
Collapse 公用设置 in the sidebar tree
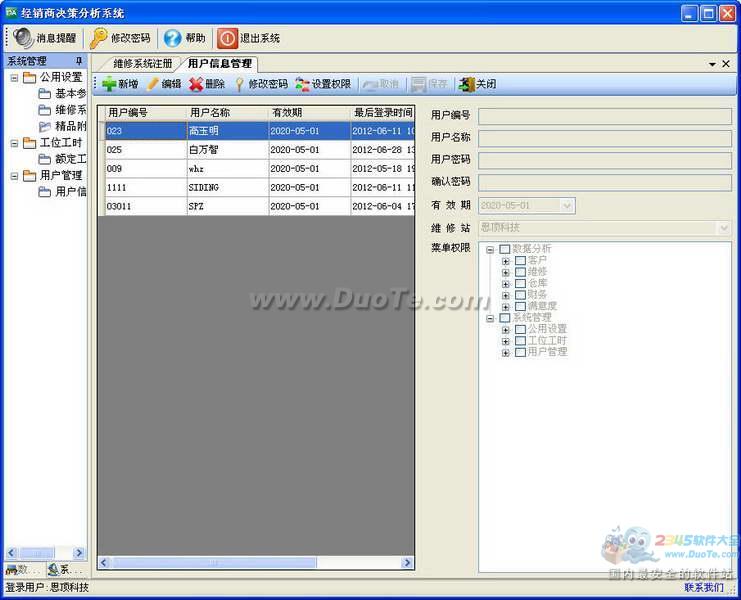pyautogui.click(x=15, y=77)
